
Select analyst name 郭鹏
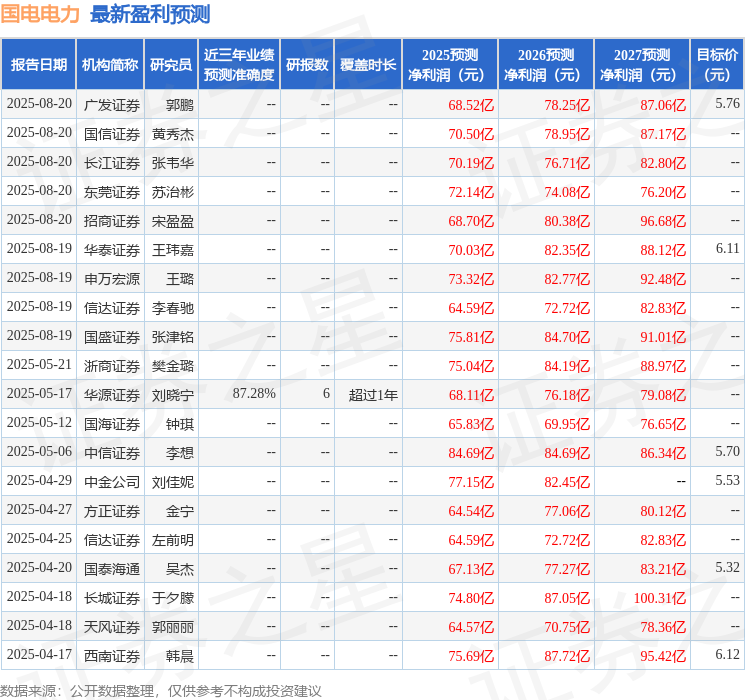pos(180,105)
